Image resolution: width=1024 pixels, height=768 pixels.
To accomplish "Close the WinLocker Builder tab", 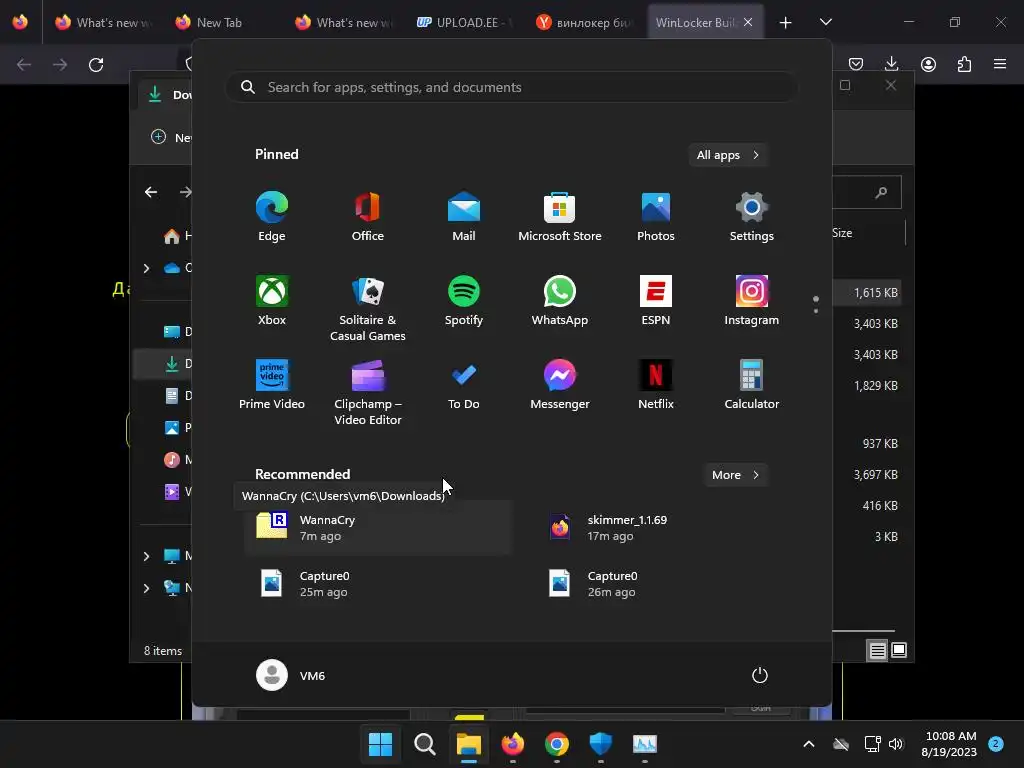I will (748, 22).
